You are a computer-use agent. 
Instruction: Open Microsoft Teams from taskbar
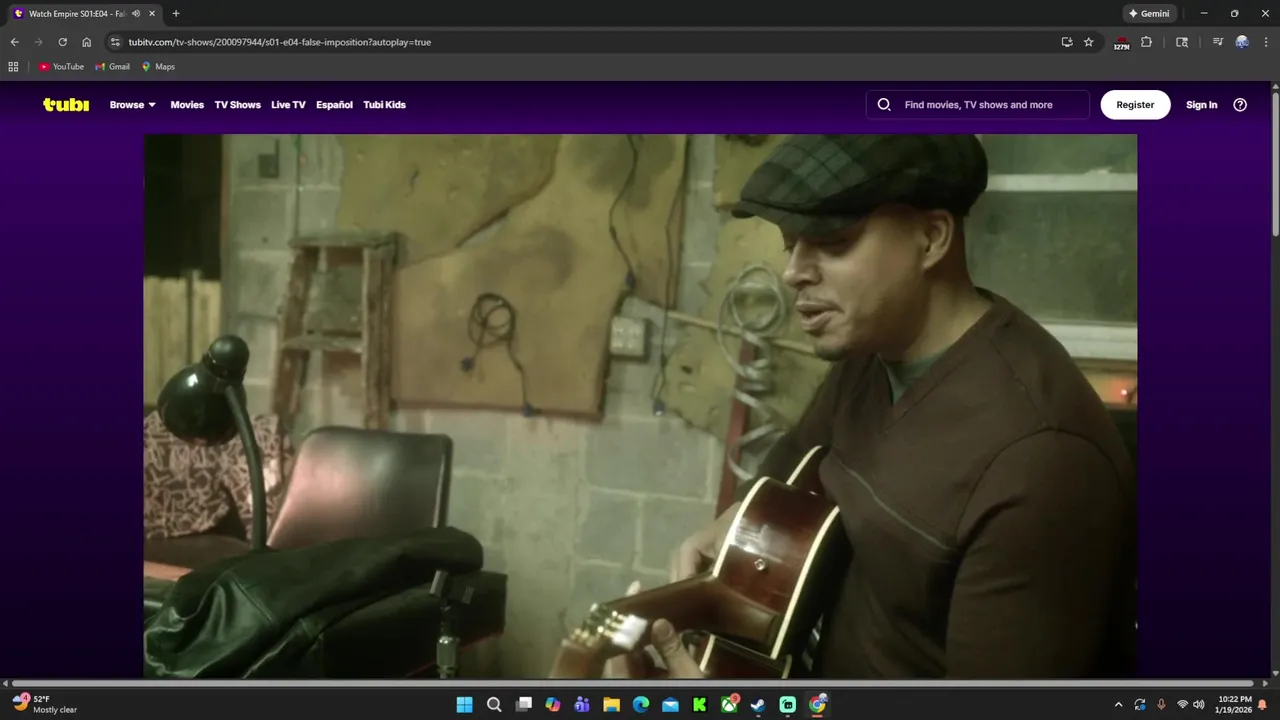(582, 705)
